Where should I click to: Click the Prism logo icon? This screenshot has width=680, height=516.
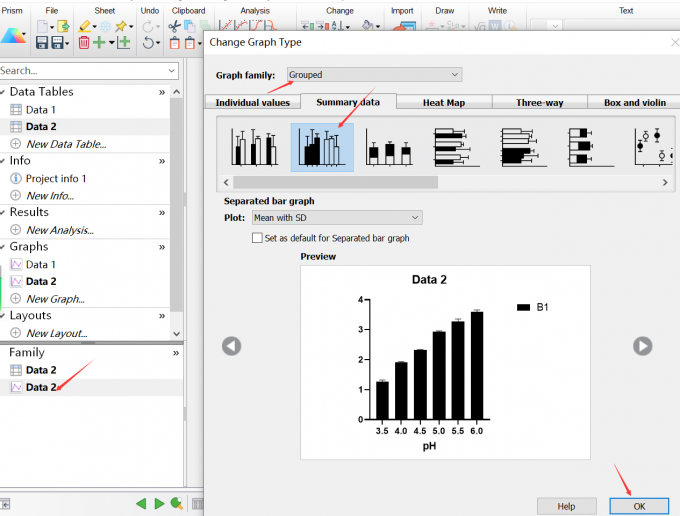click(x=14, y=36)
